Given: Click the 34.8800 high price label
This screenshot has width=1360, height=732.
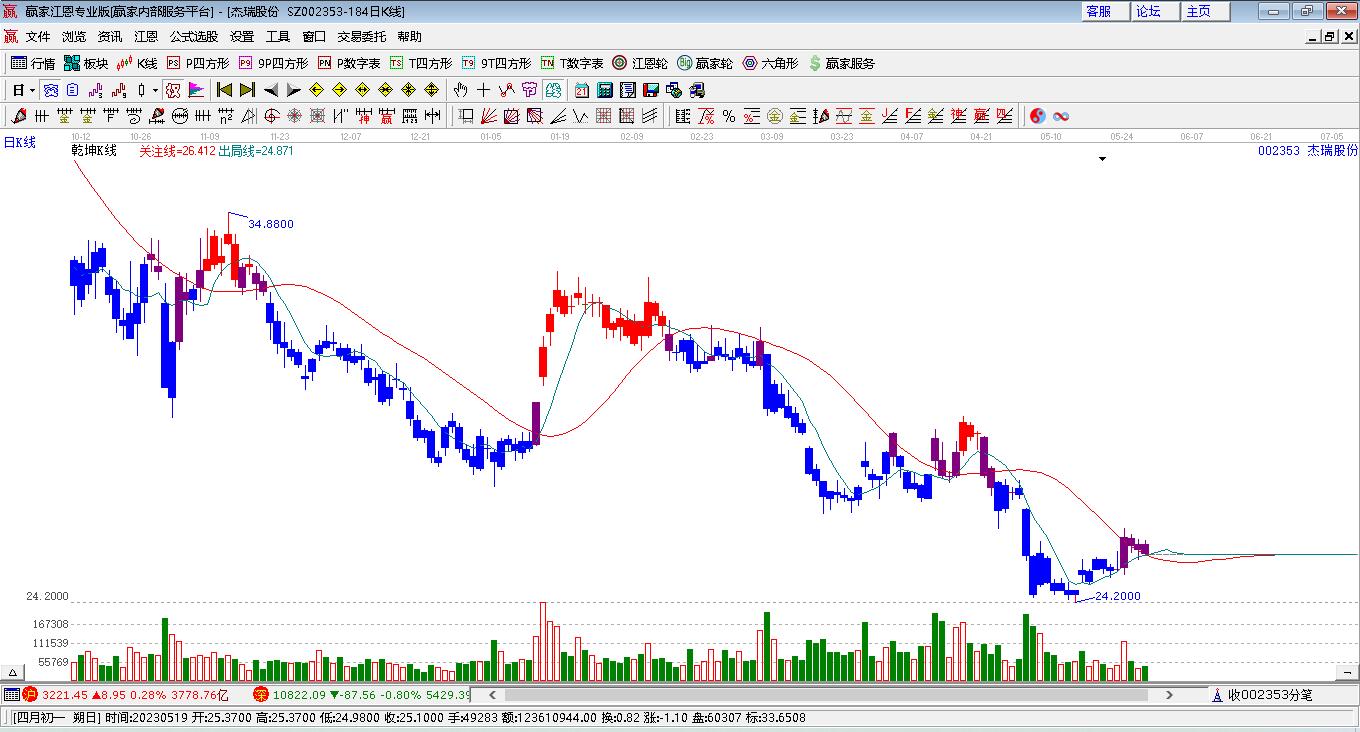Looking at the screenshot, I should point(271,224).
